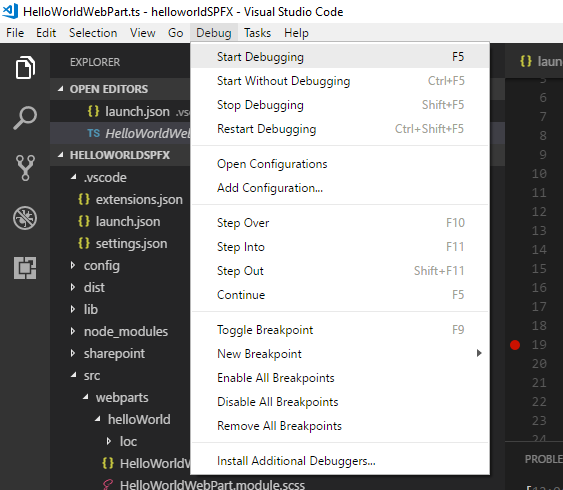The image size is (563, 490).
Task: Choose Open Configurations
Action: 340,164
